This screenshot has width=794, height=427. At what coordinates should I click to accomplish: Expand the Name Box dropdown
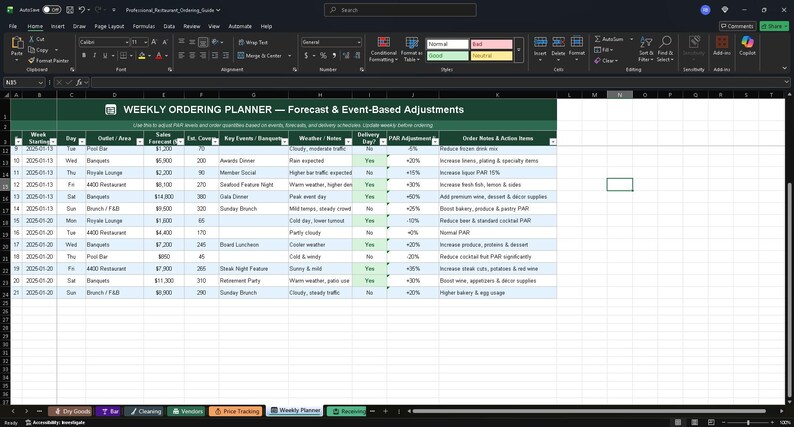point(41,83)
